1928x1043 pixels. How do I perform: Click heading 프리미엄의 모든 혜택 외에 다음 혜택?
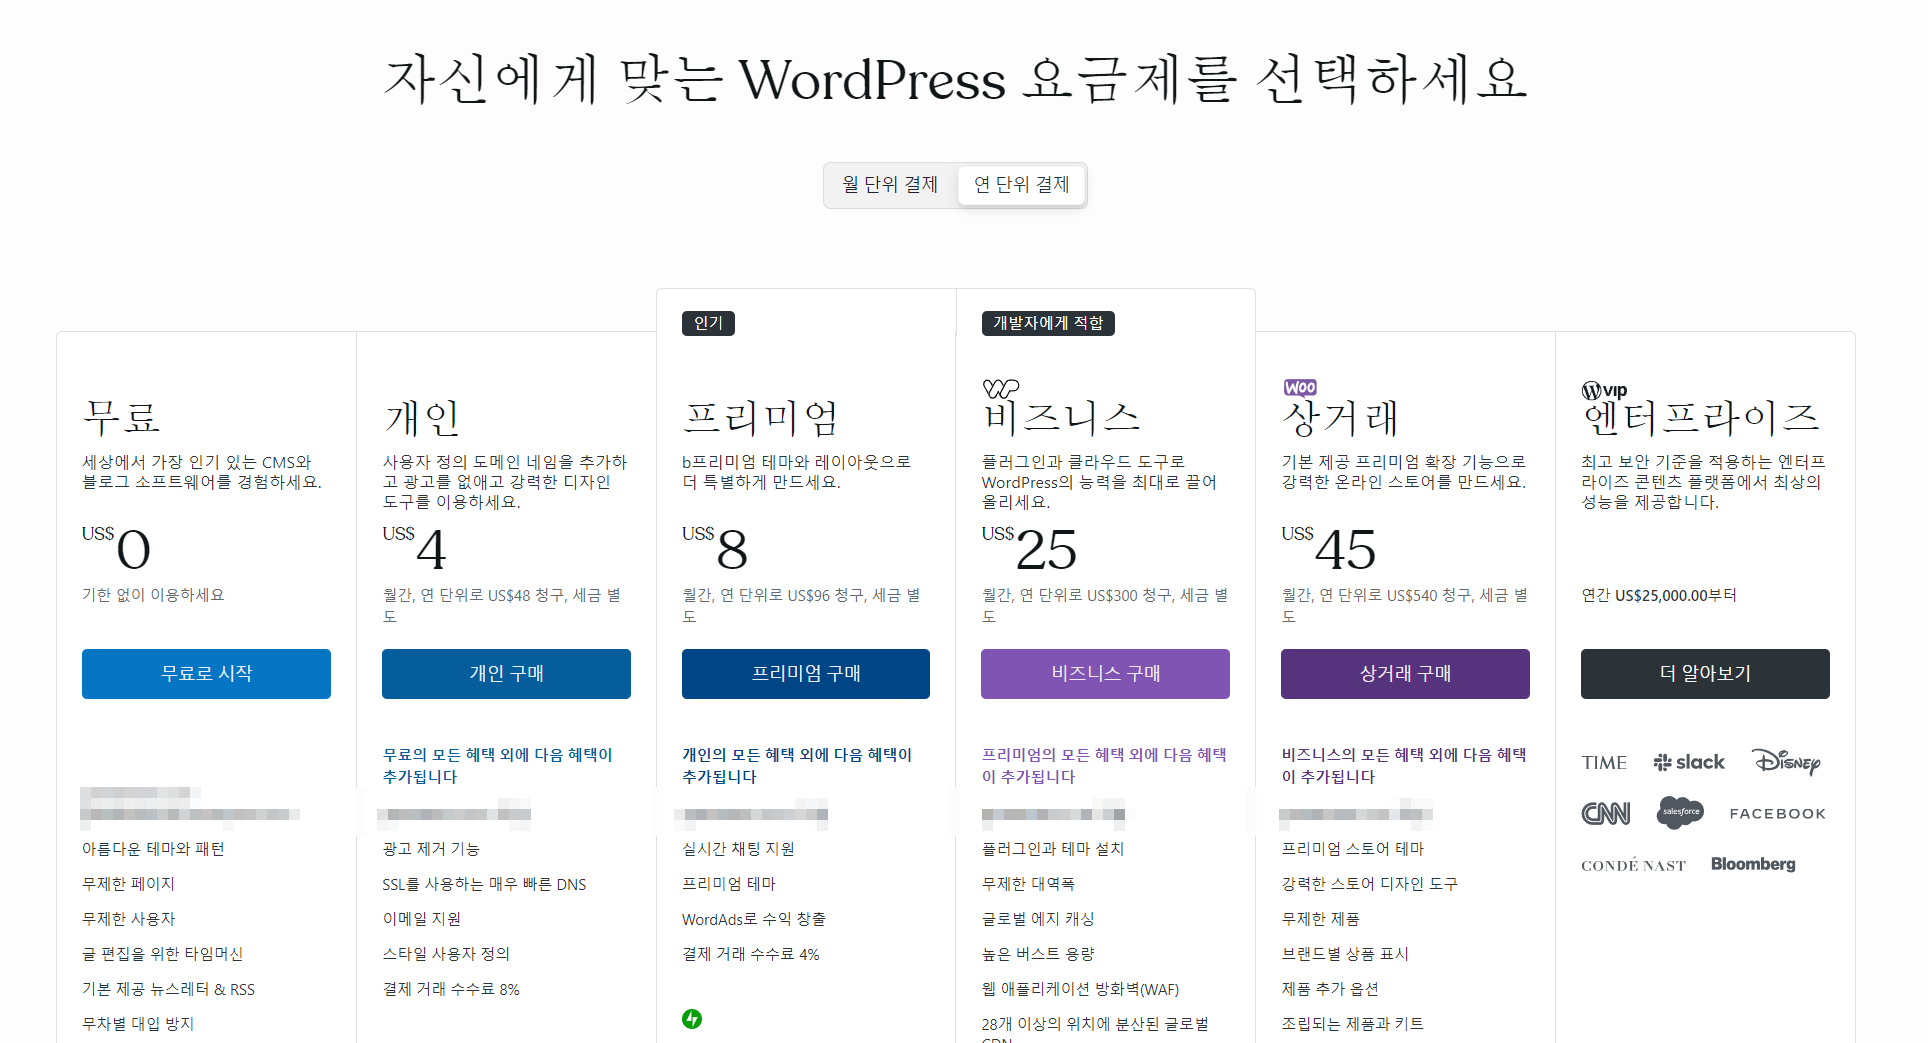pyautogui.click(x=1104, y=766)
